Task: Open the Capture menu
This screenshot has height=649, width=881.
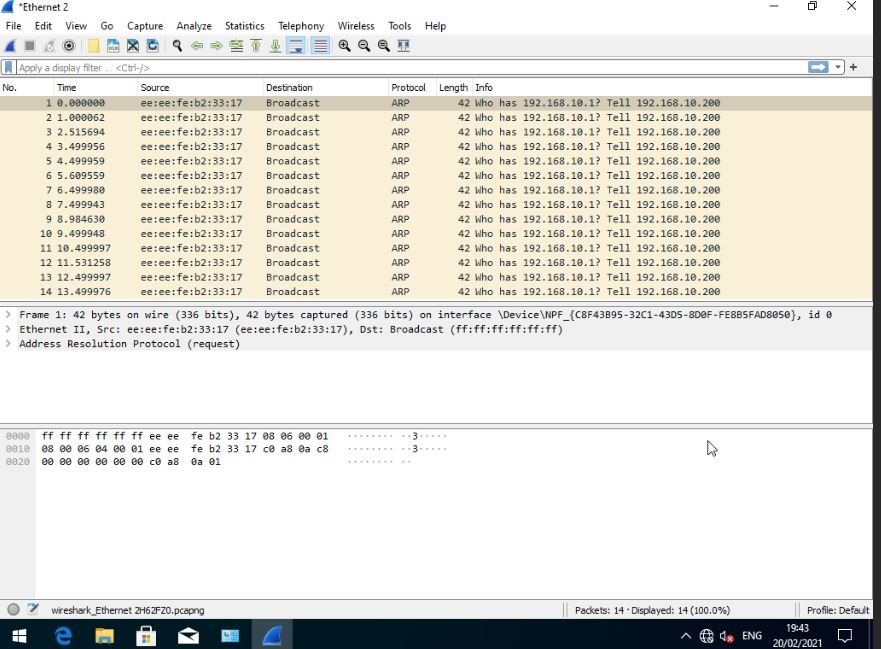Action: tap(145, 26)
